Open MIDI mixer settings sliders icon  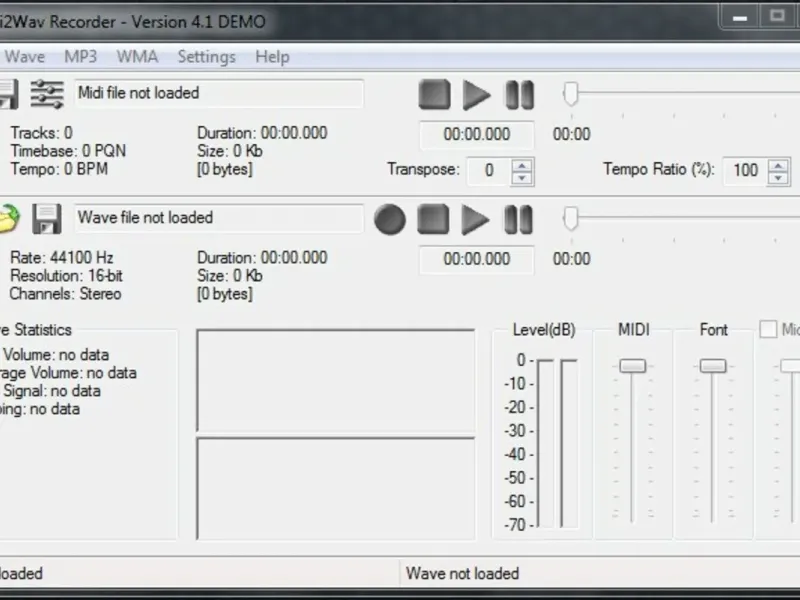pyautogui.click(x=47, y=94)
